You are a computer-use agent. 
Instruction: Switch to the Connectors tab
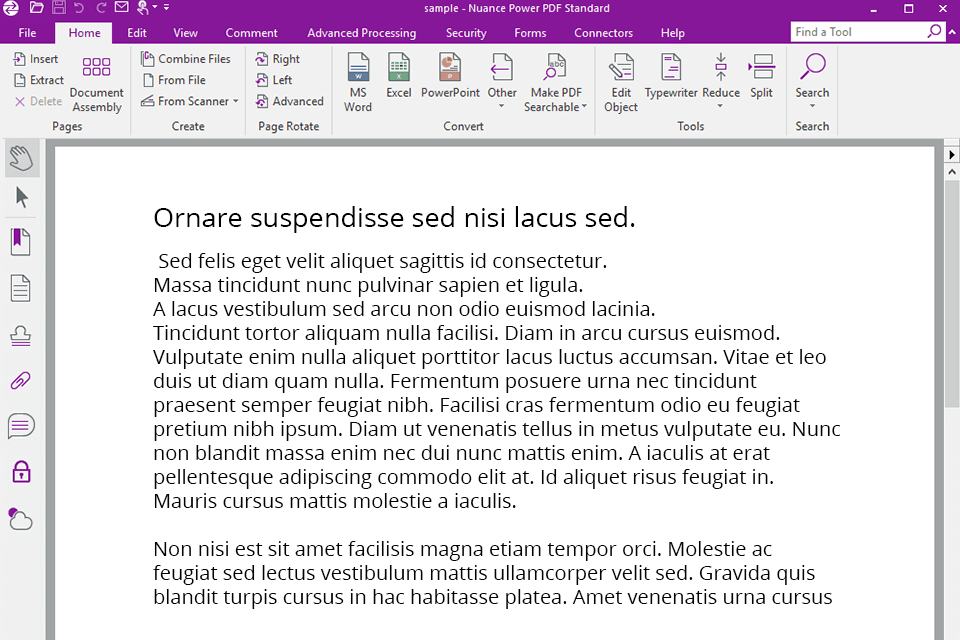tap(603, 33)
